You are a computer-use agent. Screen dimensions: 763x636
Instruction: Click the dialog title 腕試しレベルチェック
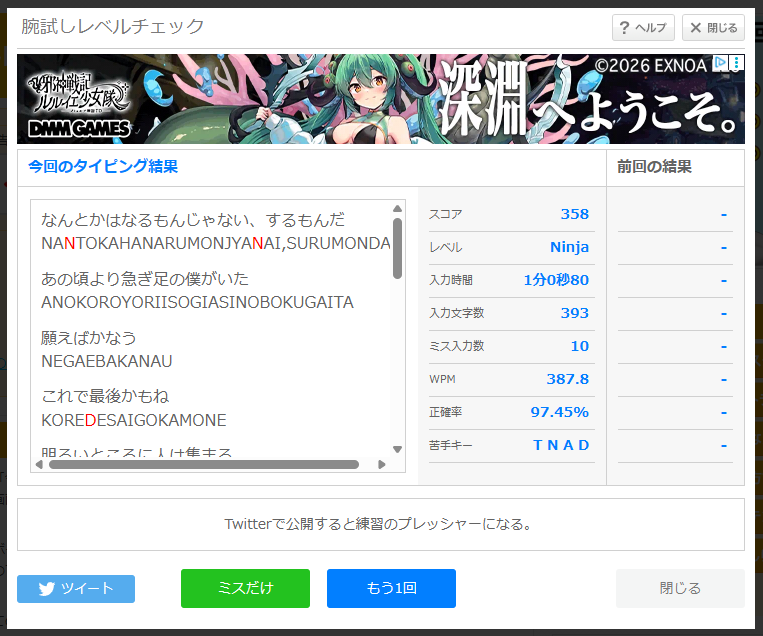(x=112, y=26)
